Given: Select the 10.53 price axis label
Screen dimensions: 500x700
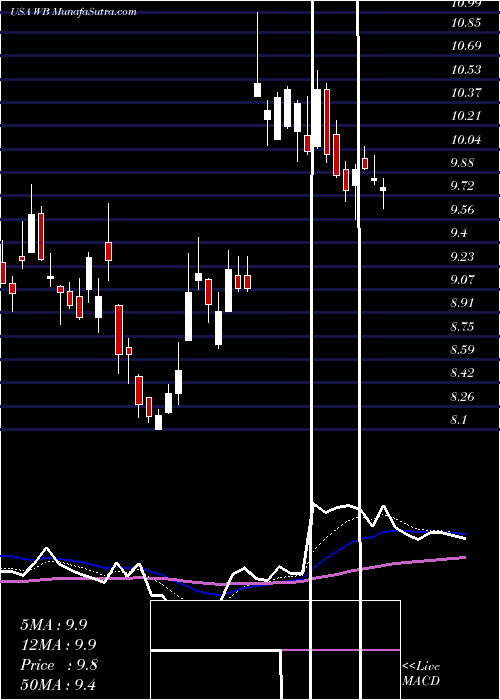Looking at the screenshot, I should (466, 70).
